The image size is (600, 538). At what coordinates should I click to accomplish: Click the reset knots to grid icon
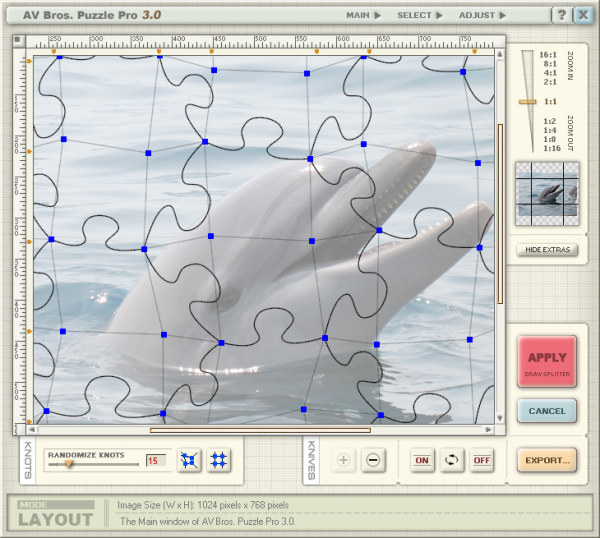click(x=218, y=460)
